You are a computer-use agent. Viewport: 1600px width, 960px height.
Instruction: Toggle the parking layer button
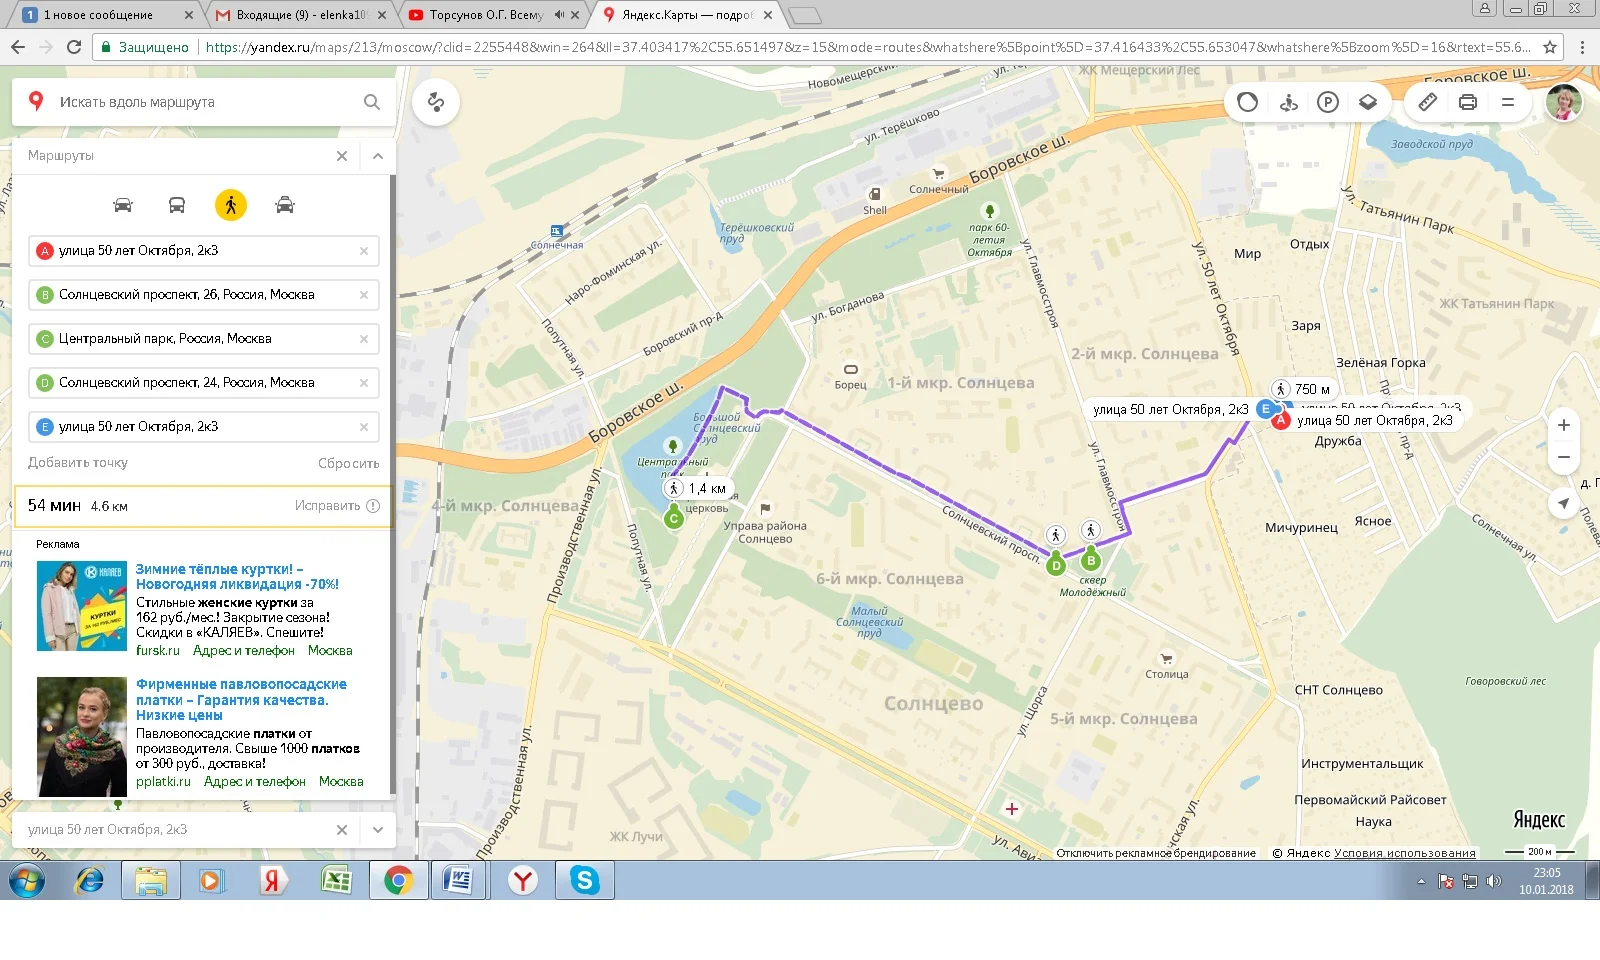click(1328, 102)
